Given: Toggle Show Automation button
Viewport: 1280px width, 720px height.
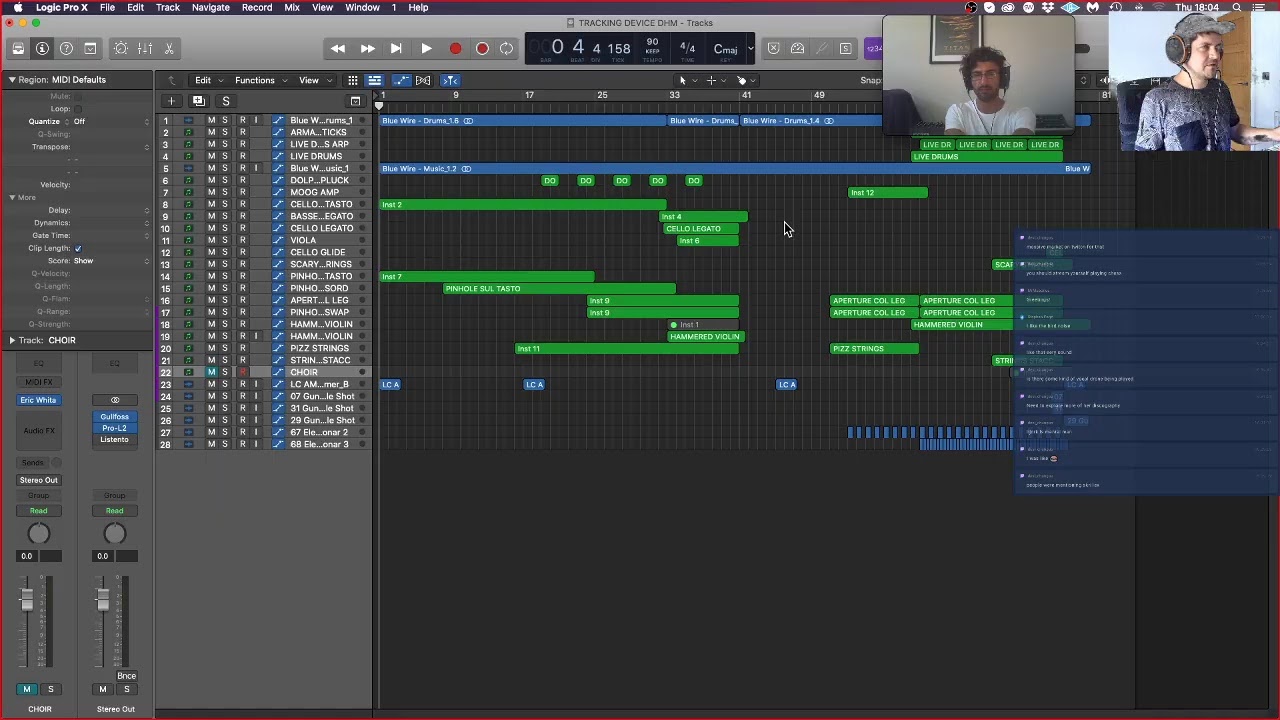Looking at the screenshot, I should (x=401, y=80).
